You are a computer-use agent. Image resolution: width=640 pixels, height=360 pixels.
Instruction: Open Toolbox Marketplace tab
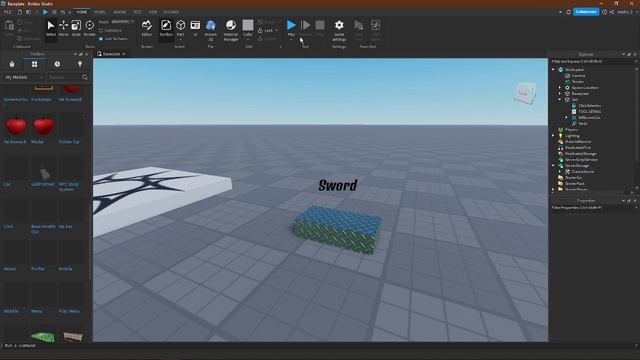tap(12, 64)
